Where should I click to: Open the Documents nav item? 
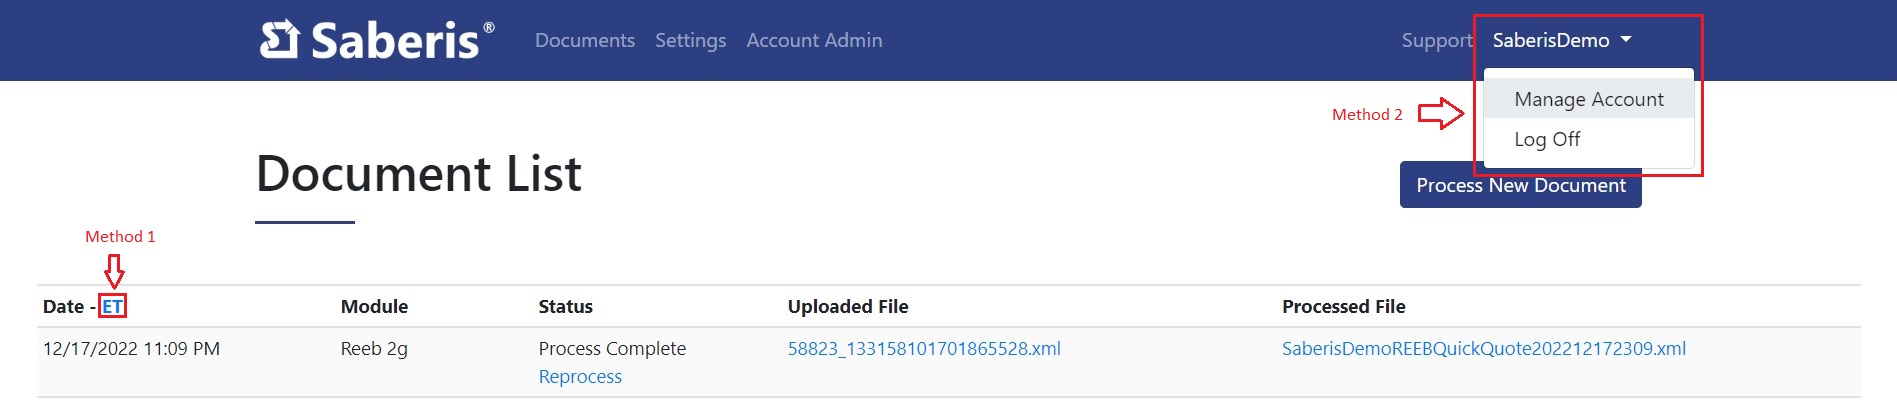pos(585,40)
